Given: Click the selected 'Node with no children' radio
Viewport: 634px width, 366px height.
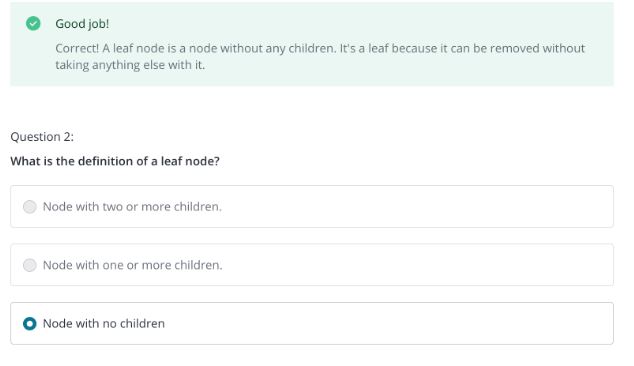Looking at the screenshot, I should (x=30, y=324).
